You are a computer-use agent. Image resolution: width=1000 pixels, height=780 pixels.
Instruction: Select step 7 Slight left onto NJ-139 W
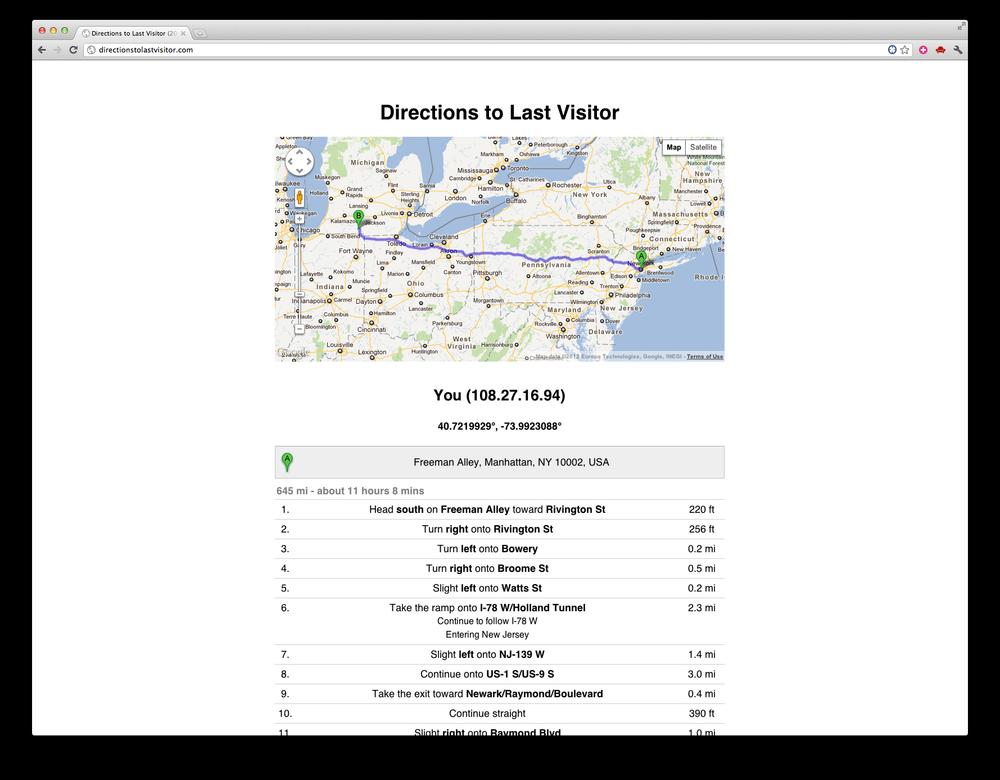[x=499, y=654]
